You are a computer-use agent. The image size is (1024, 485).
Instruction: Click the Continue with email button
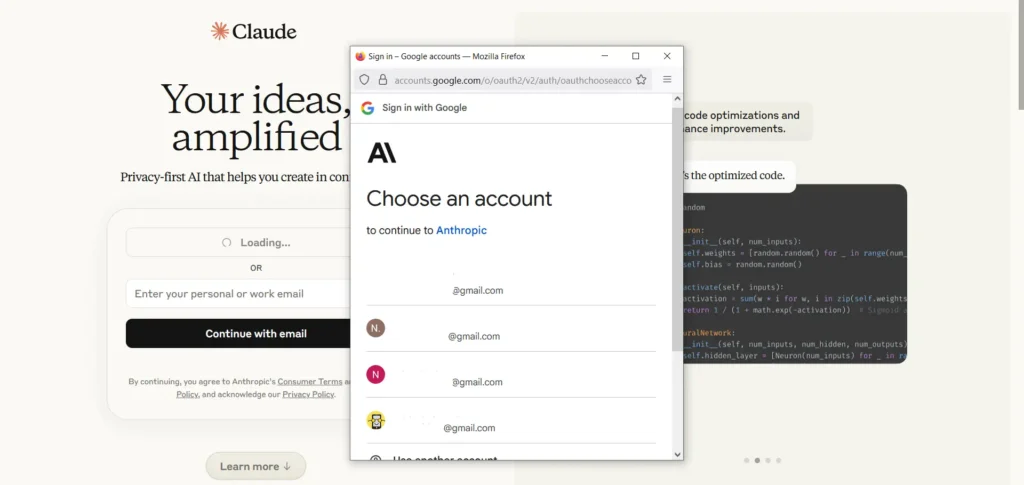(238, 334)
